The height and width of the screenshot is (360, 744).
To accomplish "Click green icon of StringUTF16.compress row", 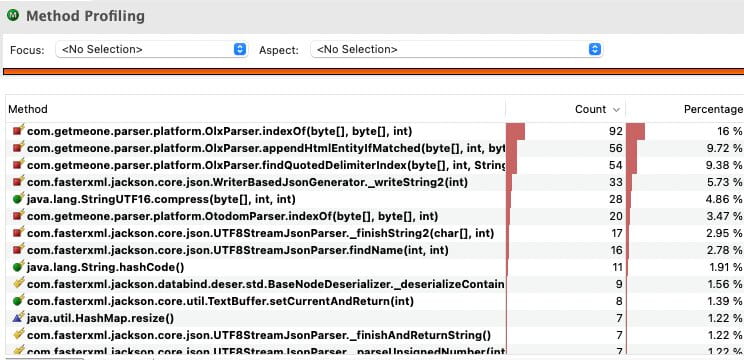I will point(18,199).
